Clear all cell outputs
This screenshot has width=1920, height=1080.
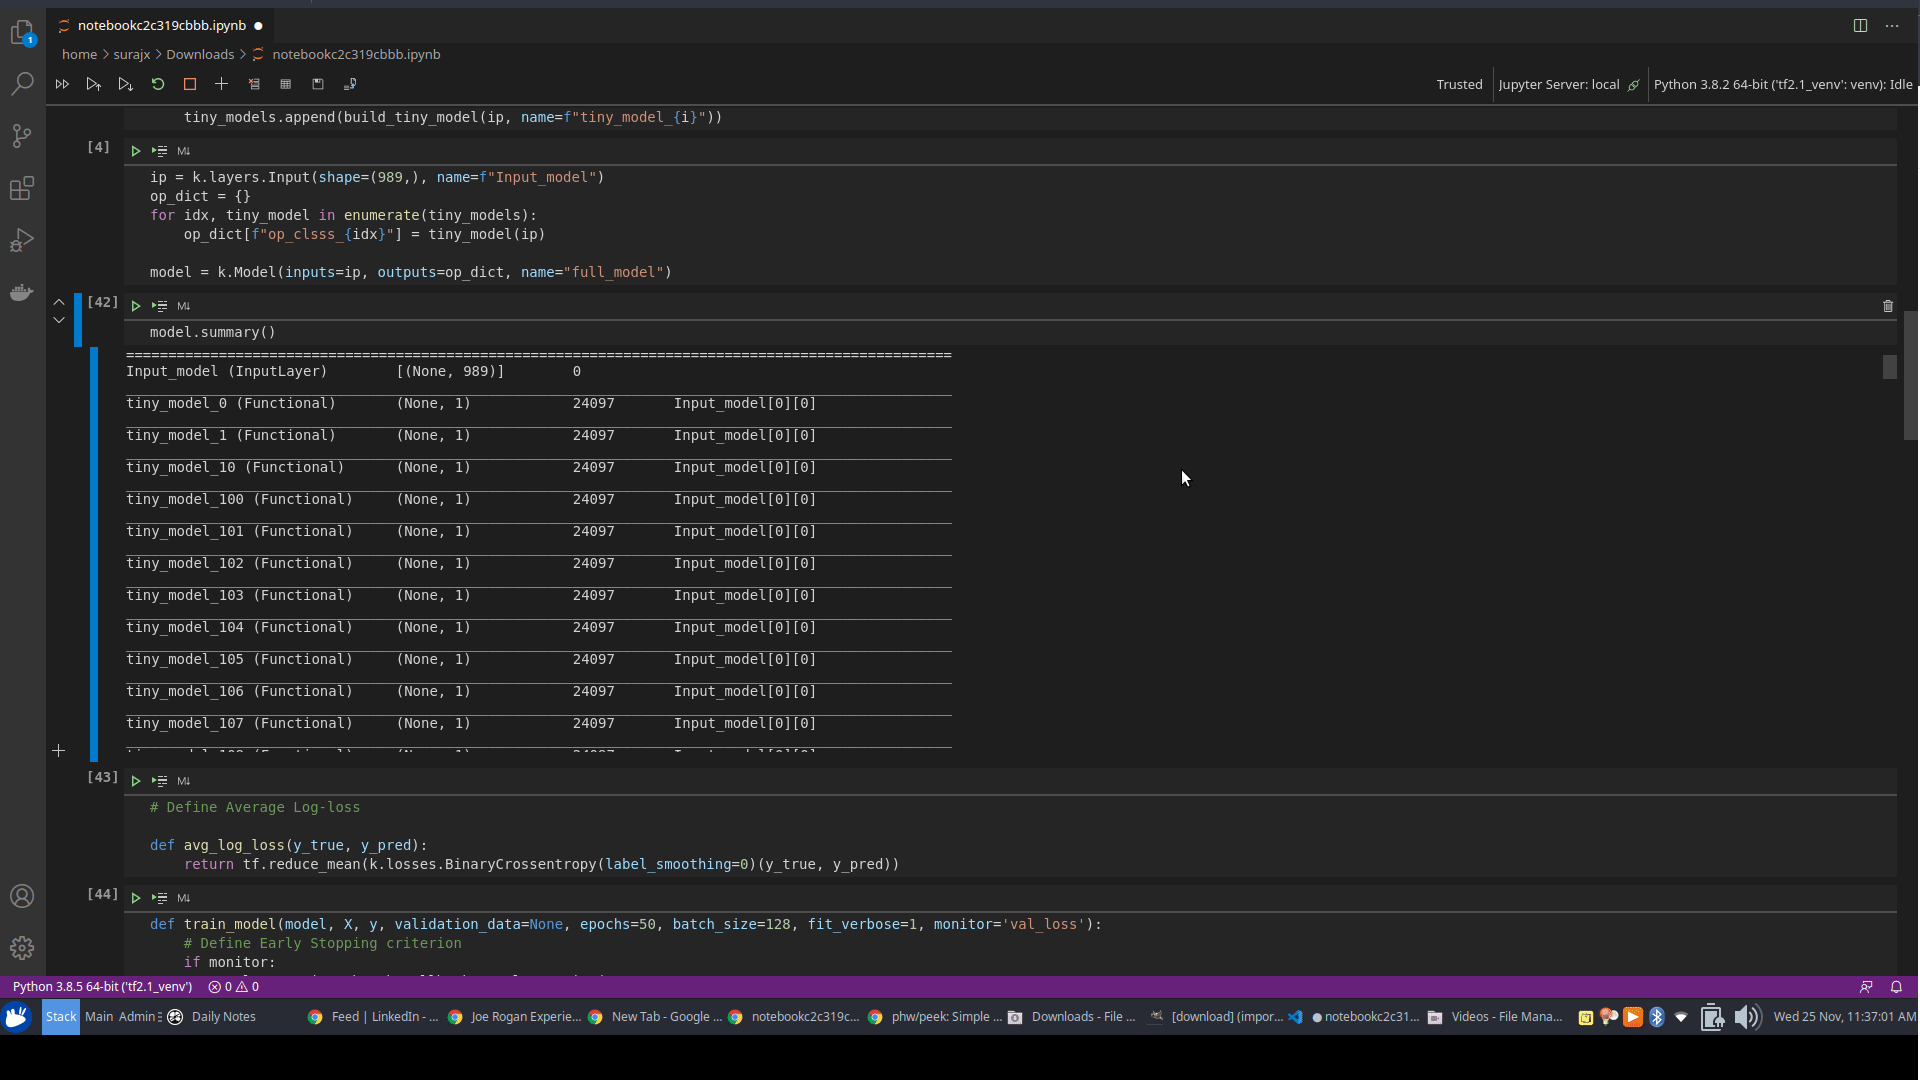tap(254, 85)
